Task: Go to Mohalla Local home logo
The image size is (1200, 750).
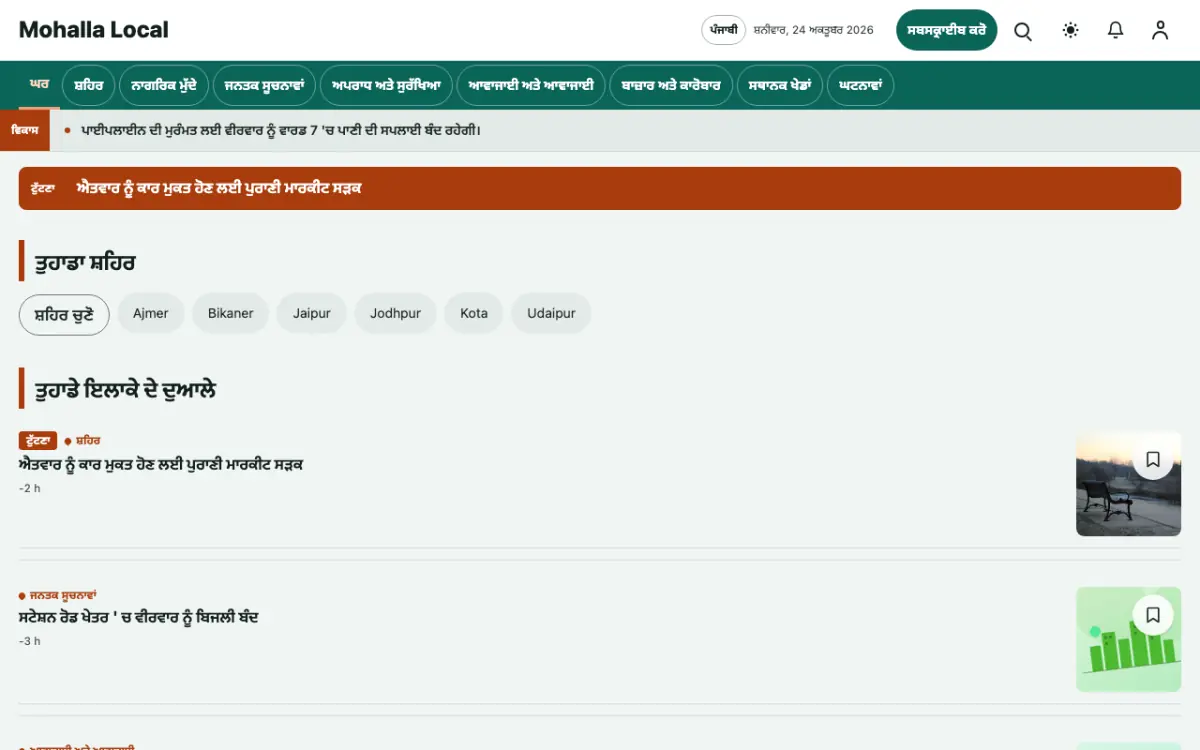Action: coord(94,30)
